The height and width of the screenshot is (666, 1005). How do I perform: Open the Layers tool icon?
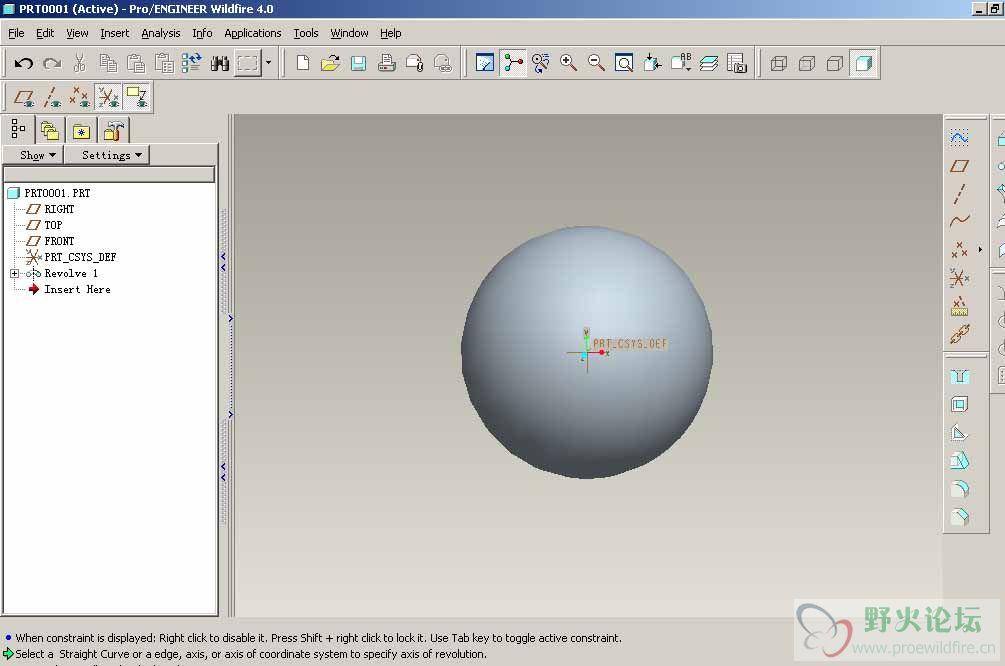pyautogui.click(x=709, y=63)
